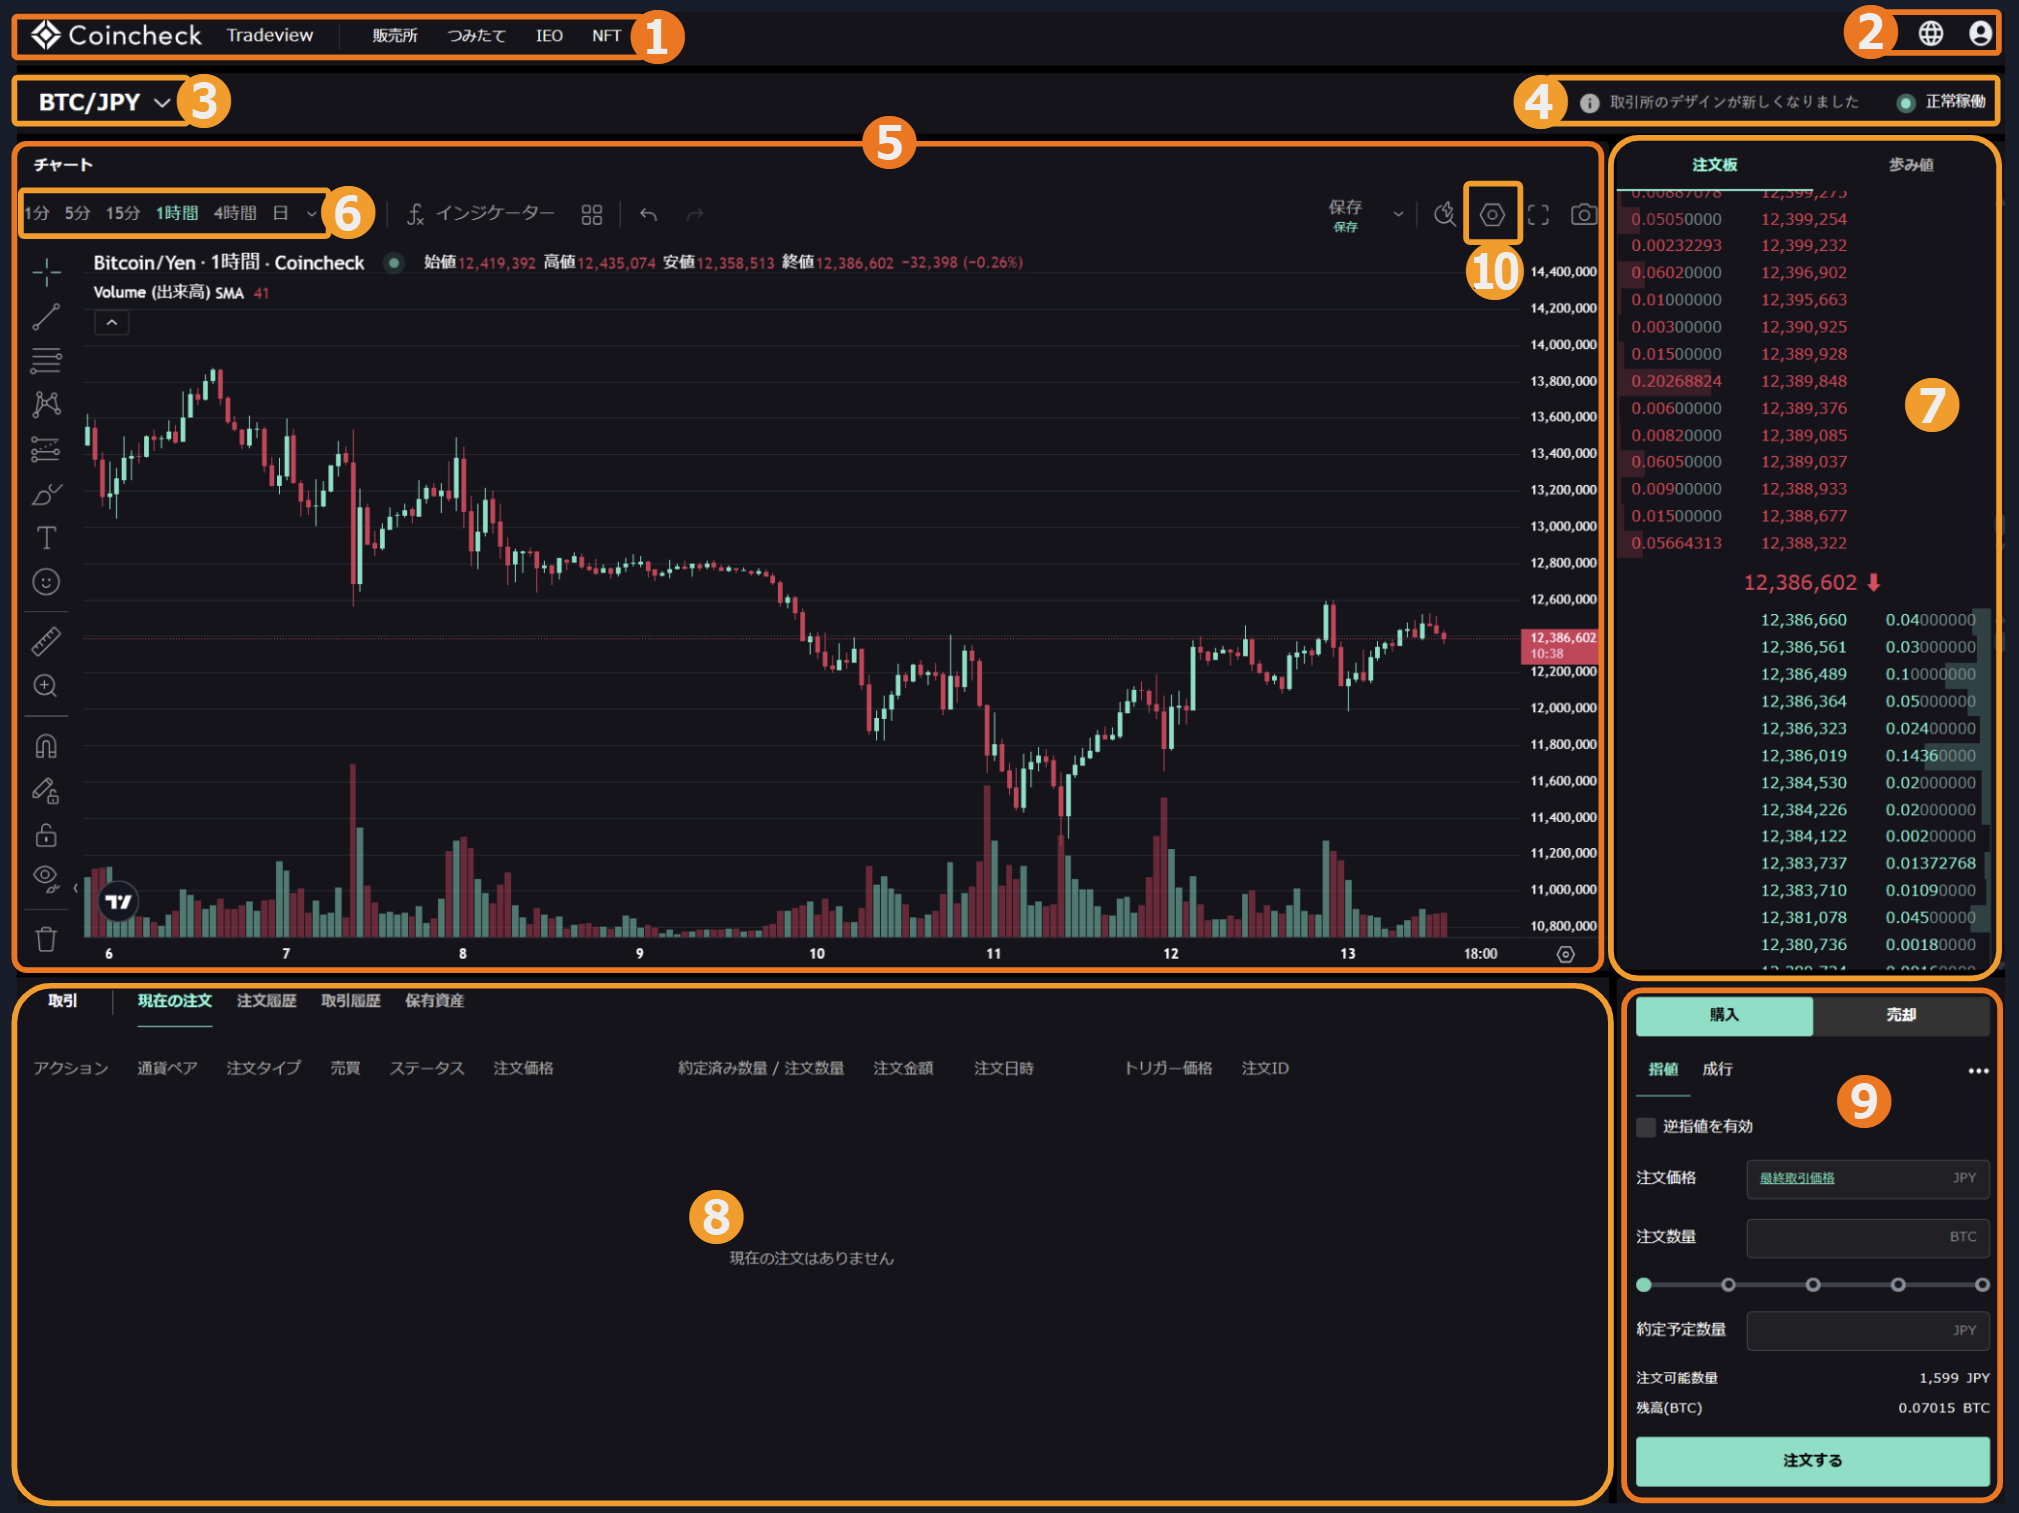
Task: Open the chart axis settings gear
Action: point(1566,954)
